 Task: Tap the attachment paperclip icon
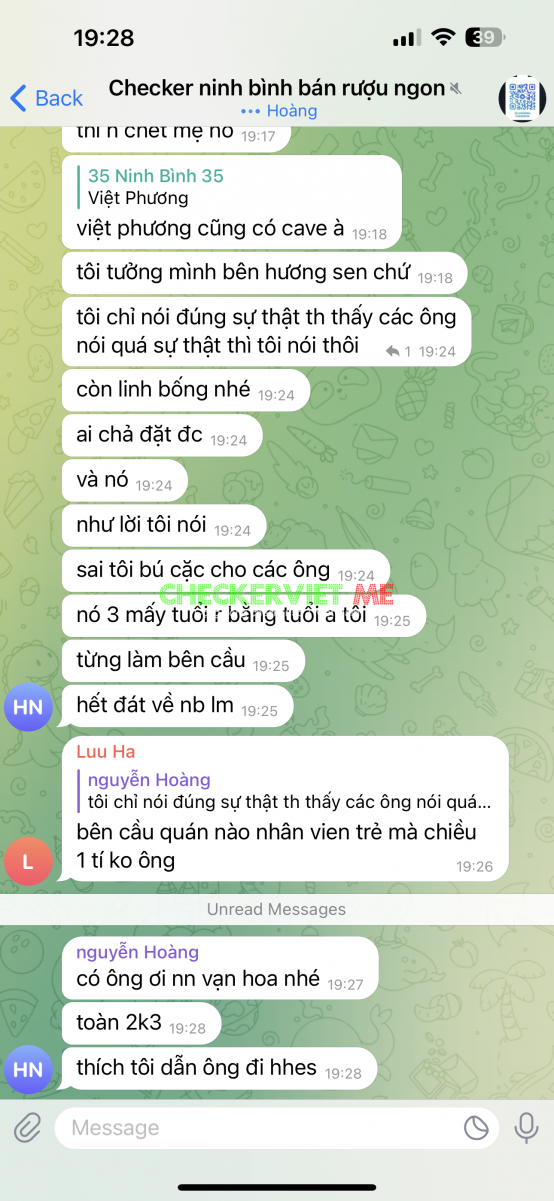pos(28,1128)
